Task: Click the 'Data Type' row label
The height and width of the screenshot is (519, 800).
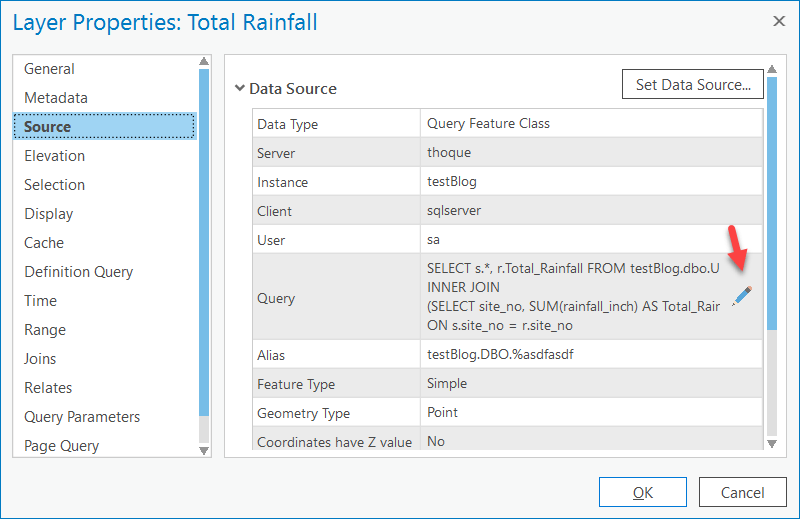Action: 287,124
